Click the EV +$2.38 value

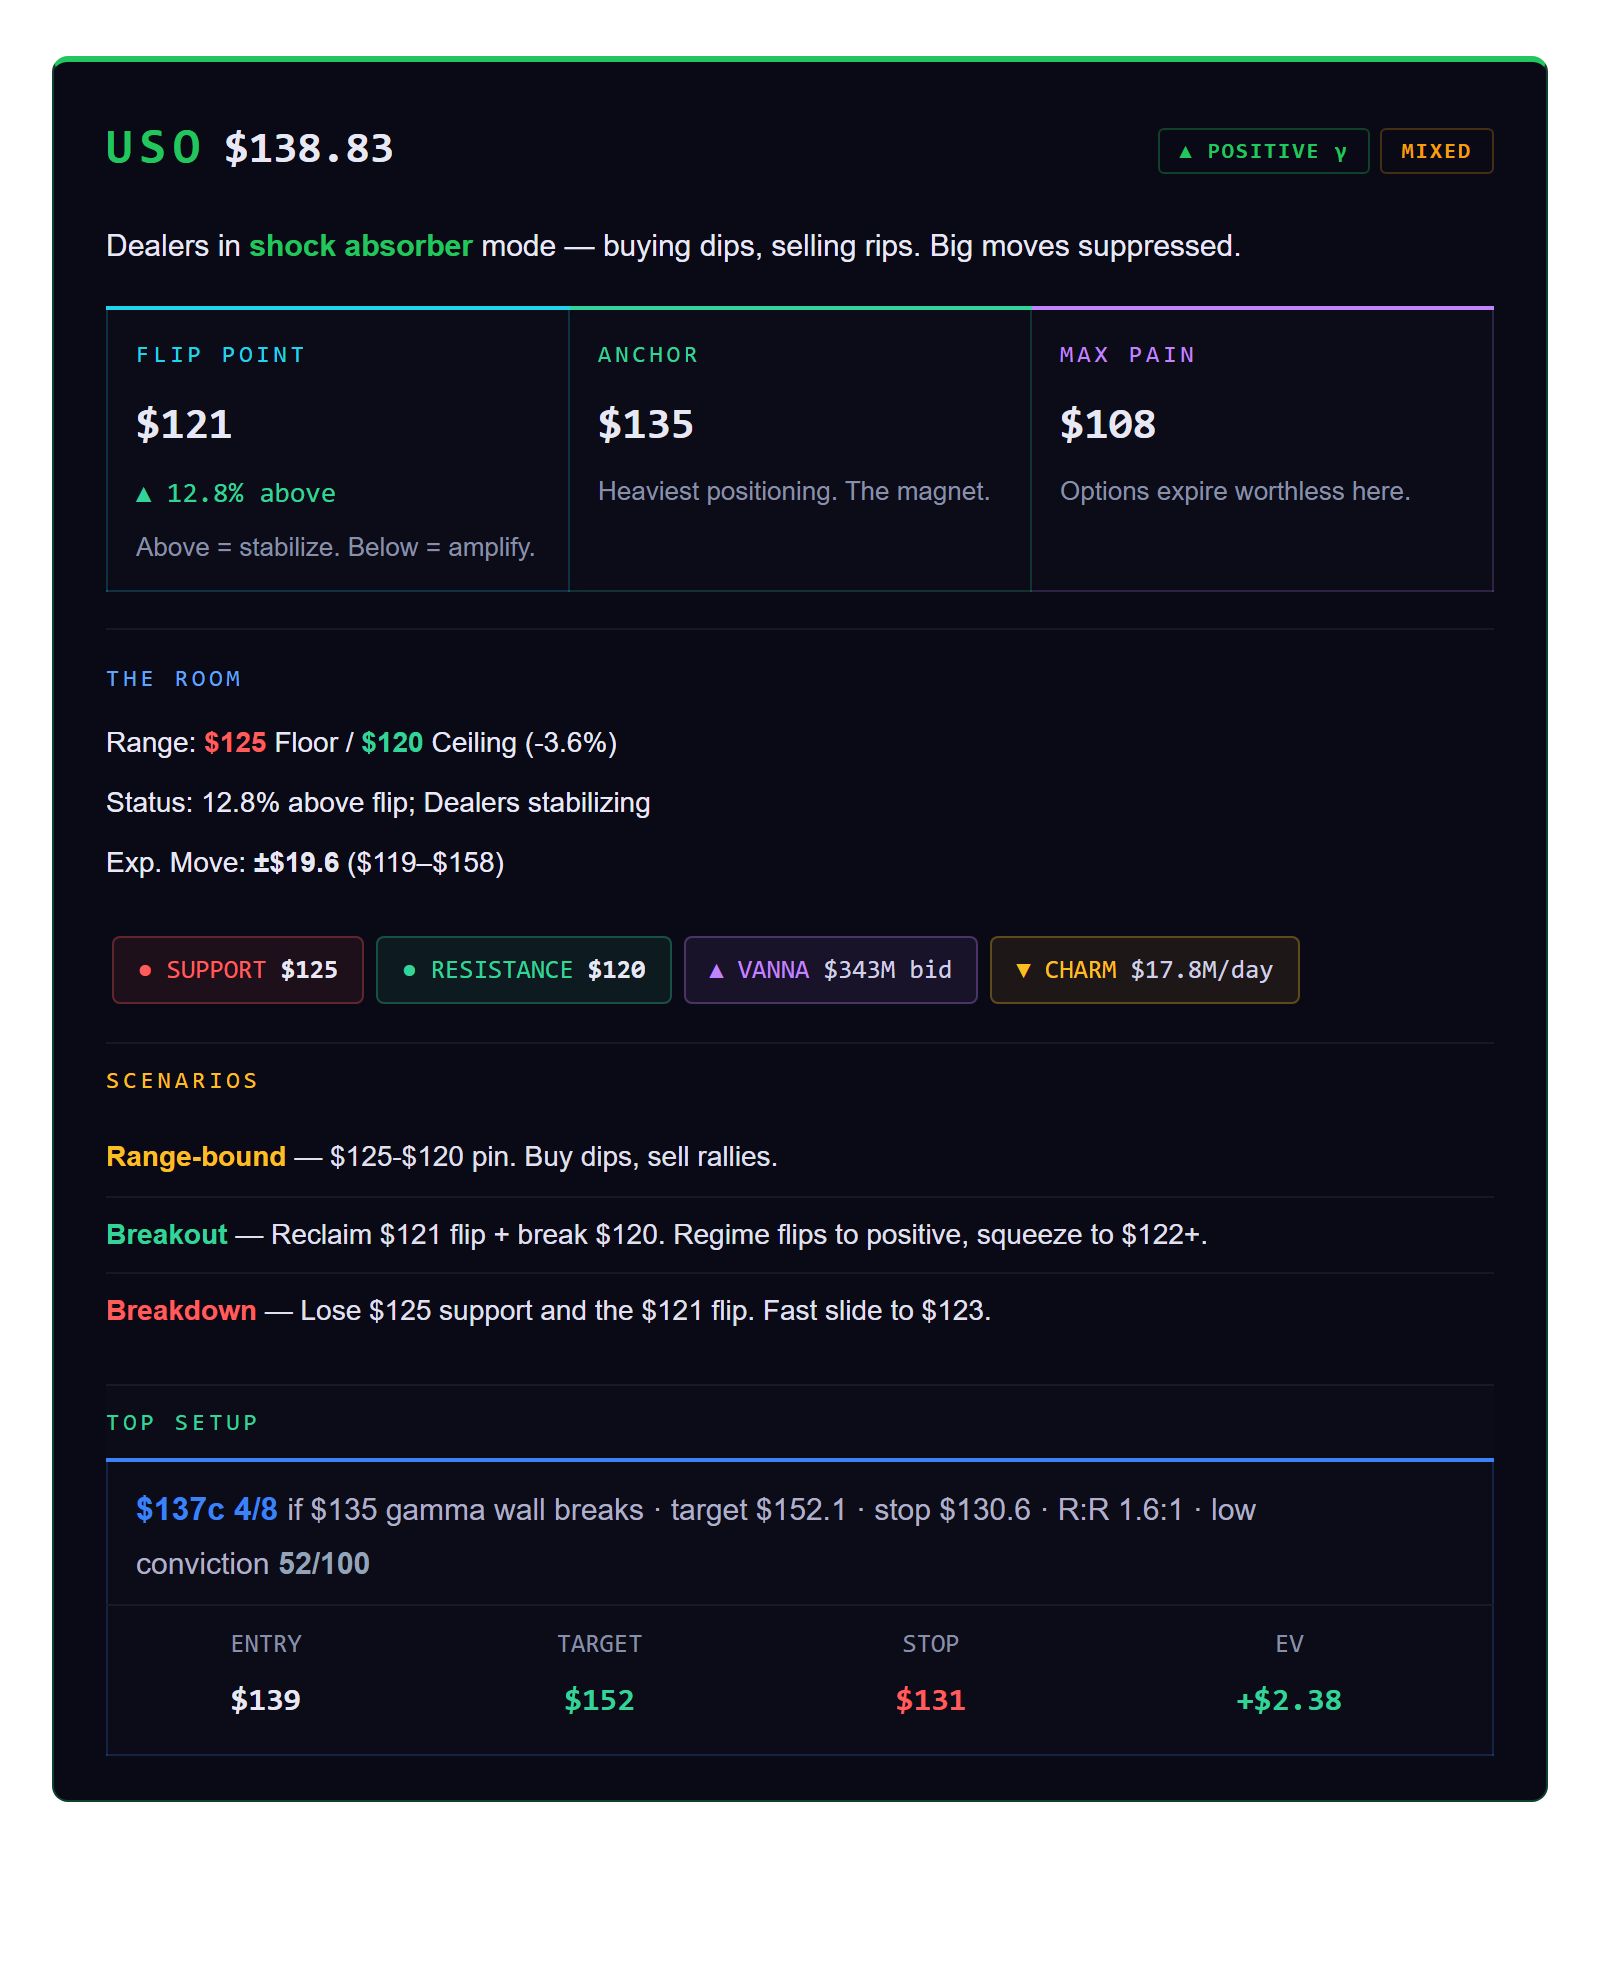point(1288,1700)
